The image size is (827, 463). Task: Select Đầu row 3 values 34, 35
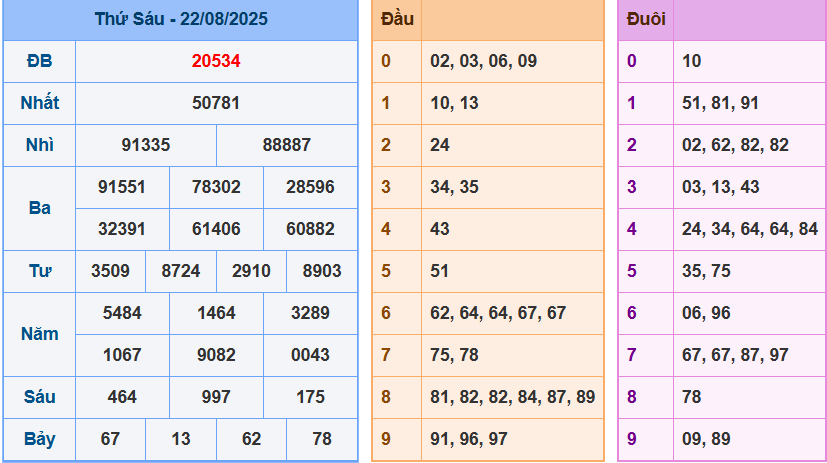(454, 187)
